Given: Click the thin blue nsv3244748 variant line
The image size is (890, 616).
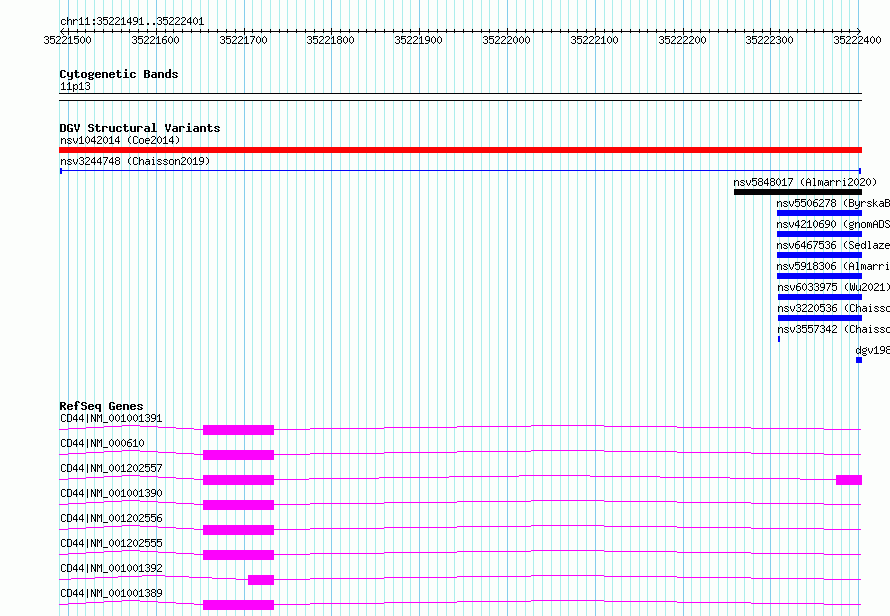Looking at the screenshot, I should tap(460, 170).
